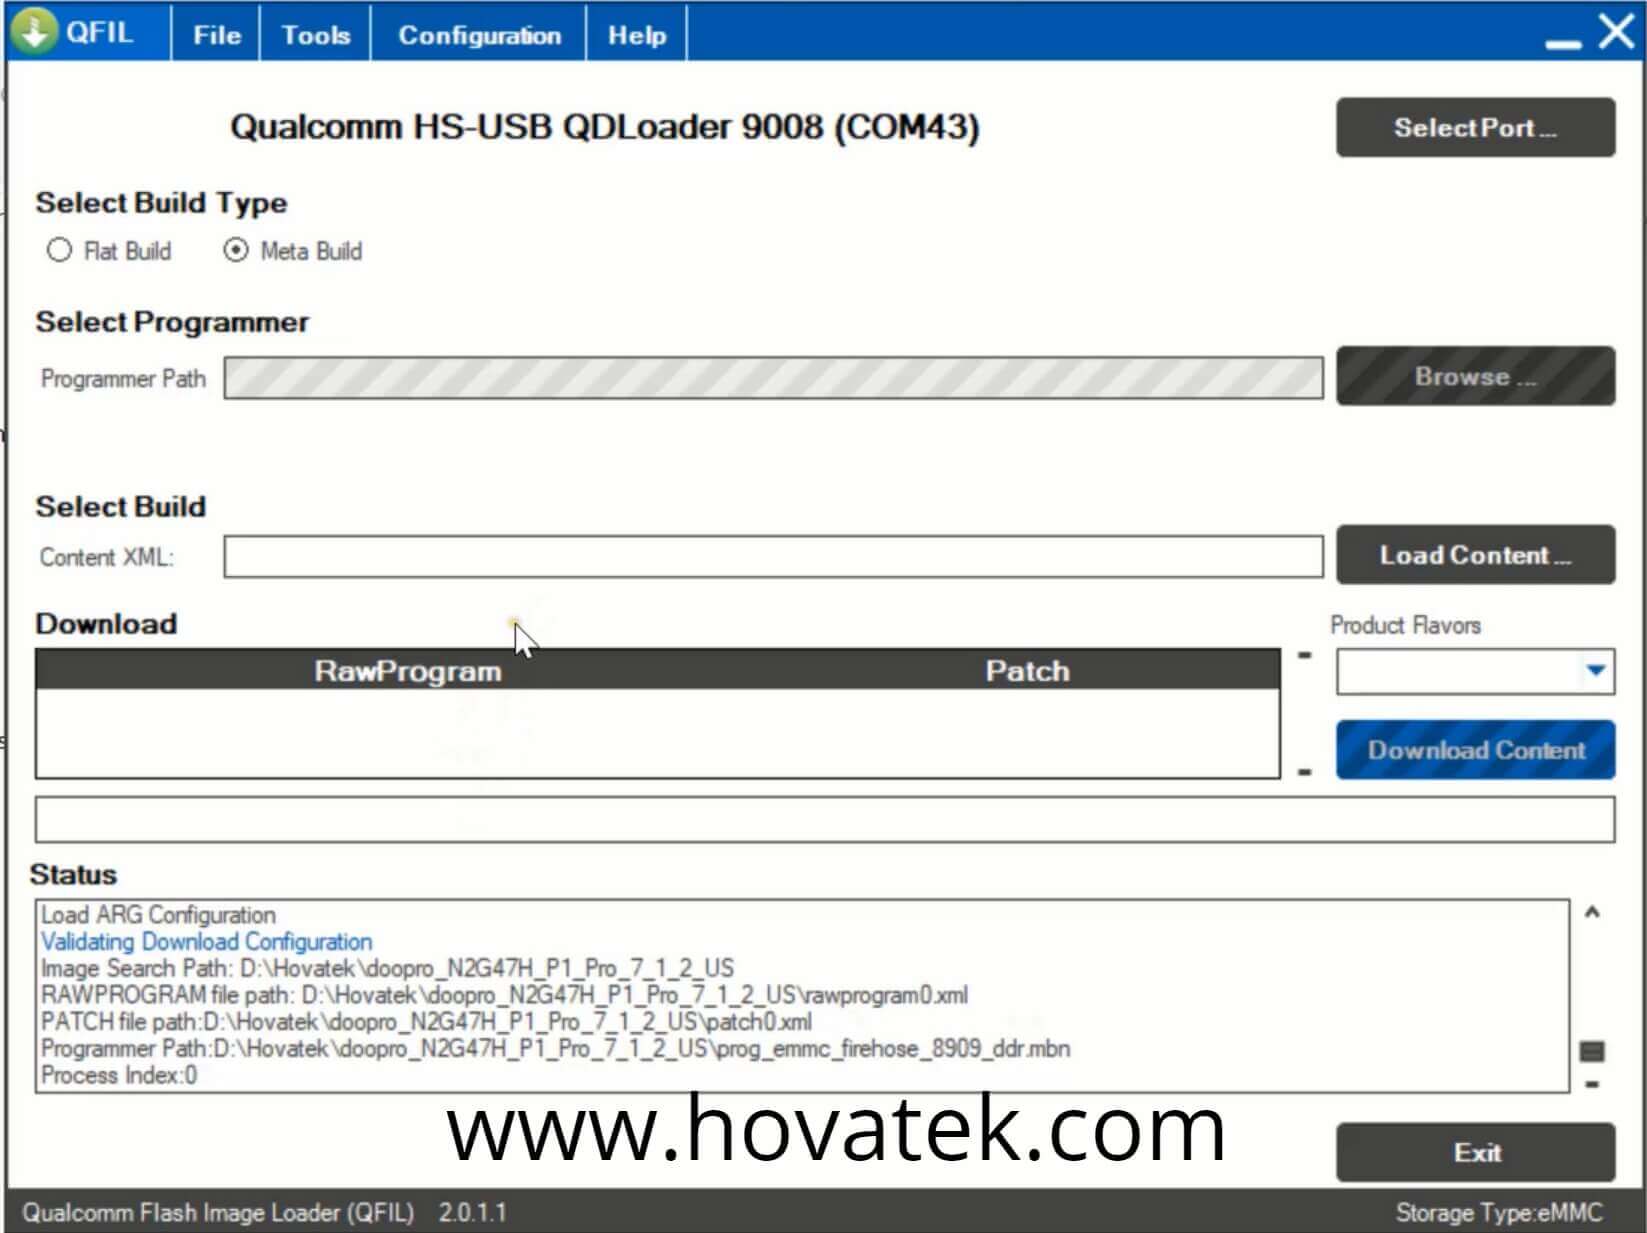Click the Programmer Path field
This screenshot has width=1647, height=1233.
click(x=773, y=378)
